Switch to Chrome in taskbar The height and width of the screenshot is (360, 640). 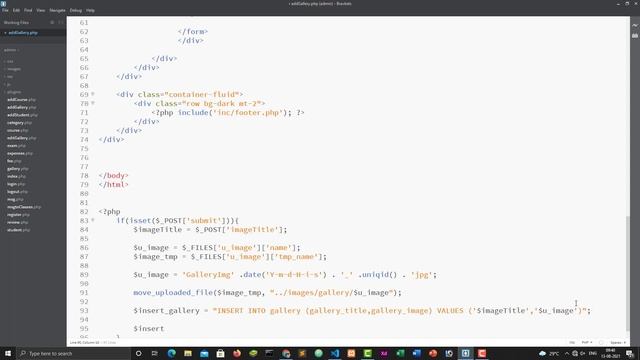(286, 353)
